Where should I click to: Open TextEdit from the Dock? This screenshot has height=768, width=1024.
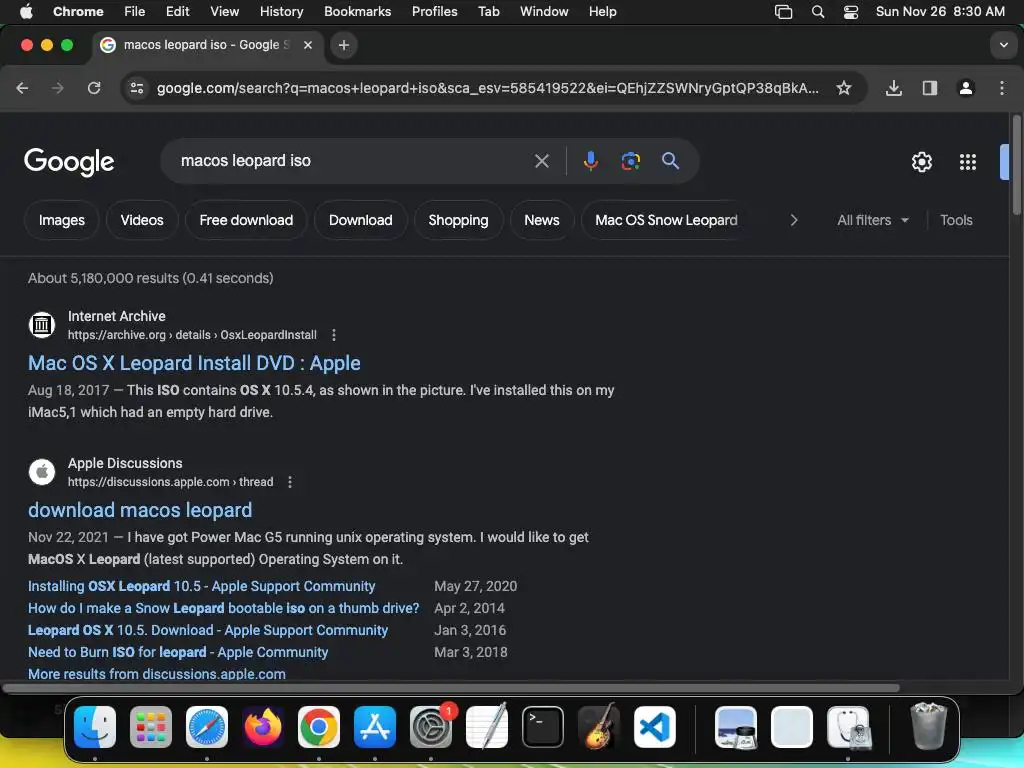coord(487,726)
